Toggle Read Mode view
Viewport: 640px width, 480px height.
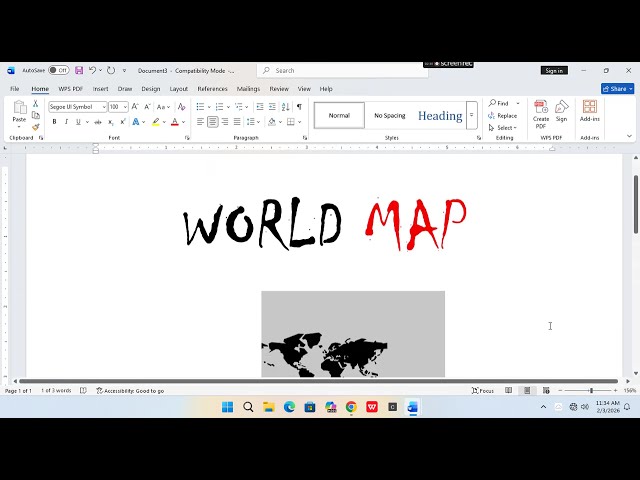[x=508, y=391]
